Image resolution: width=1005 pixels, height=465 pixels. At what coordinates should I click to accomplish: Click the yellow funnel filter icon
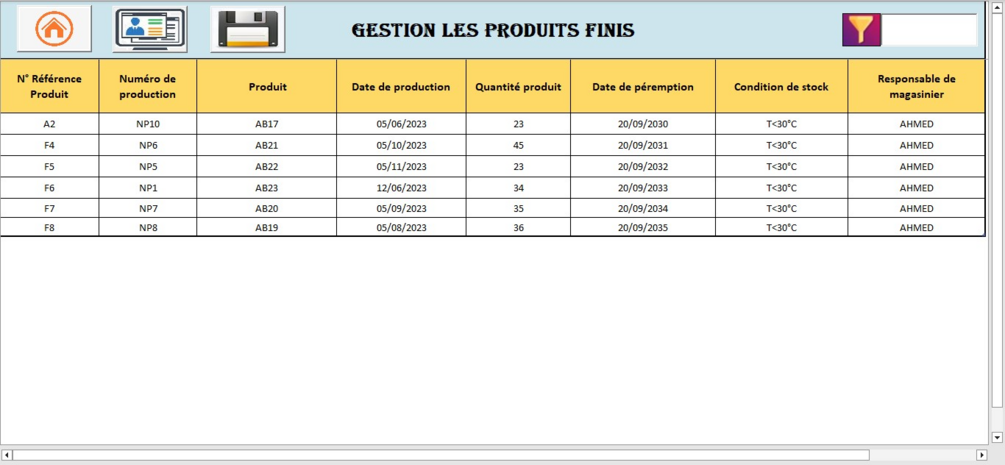[x=861, y=30]
